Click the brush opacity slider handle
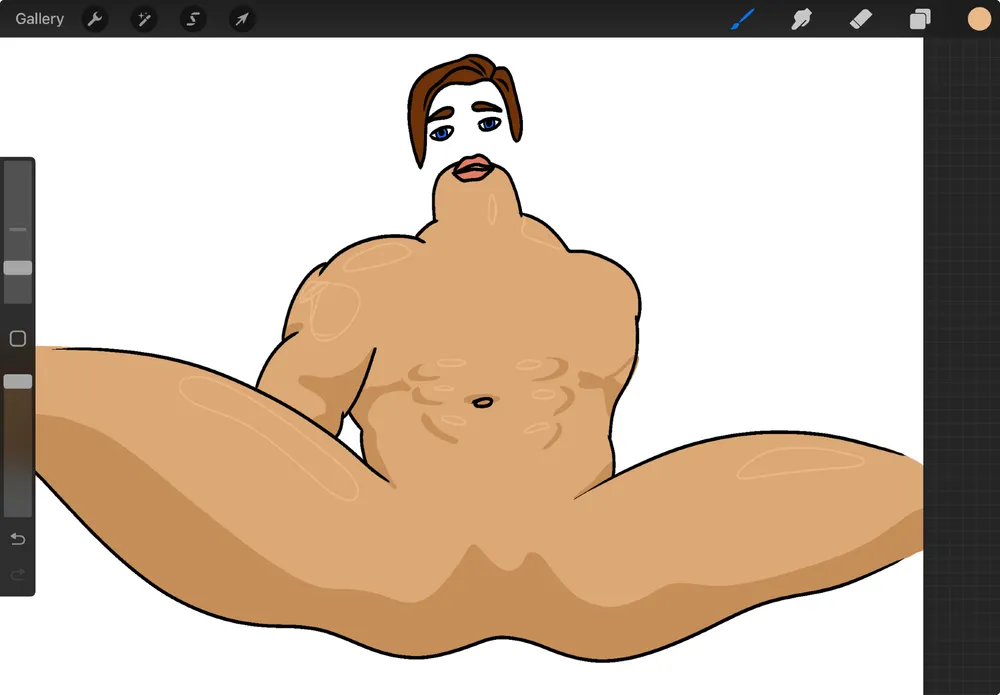The height and width of the screenshot is (695, 1000). pos(18,382)
